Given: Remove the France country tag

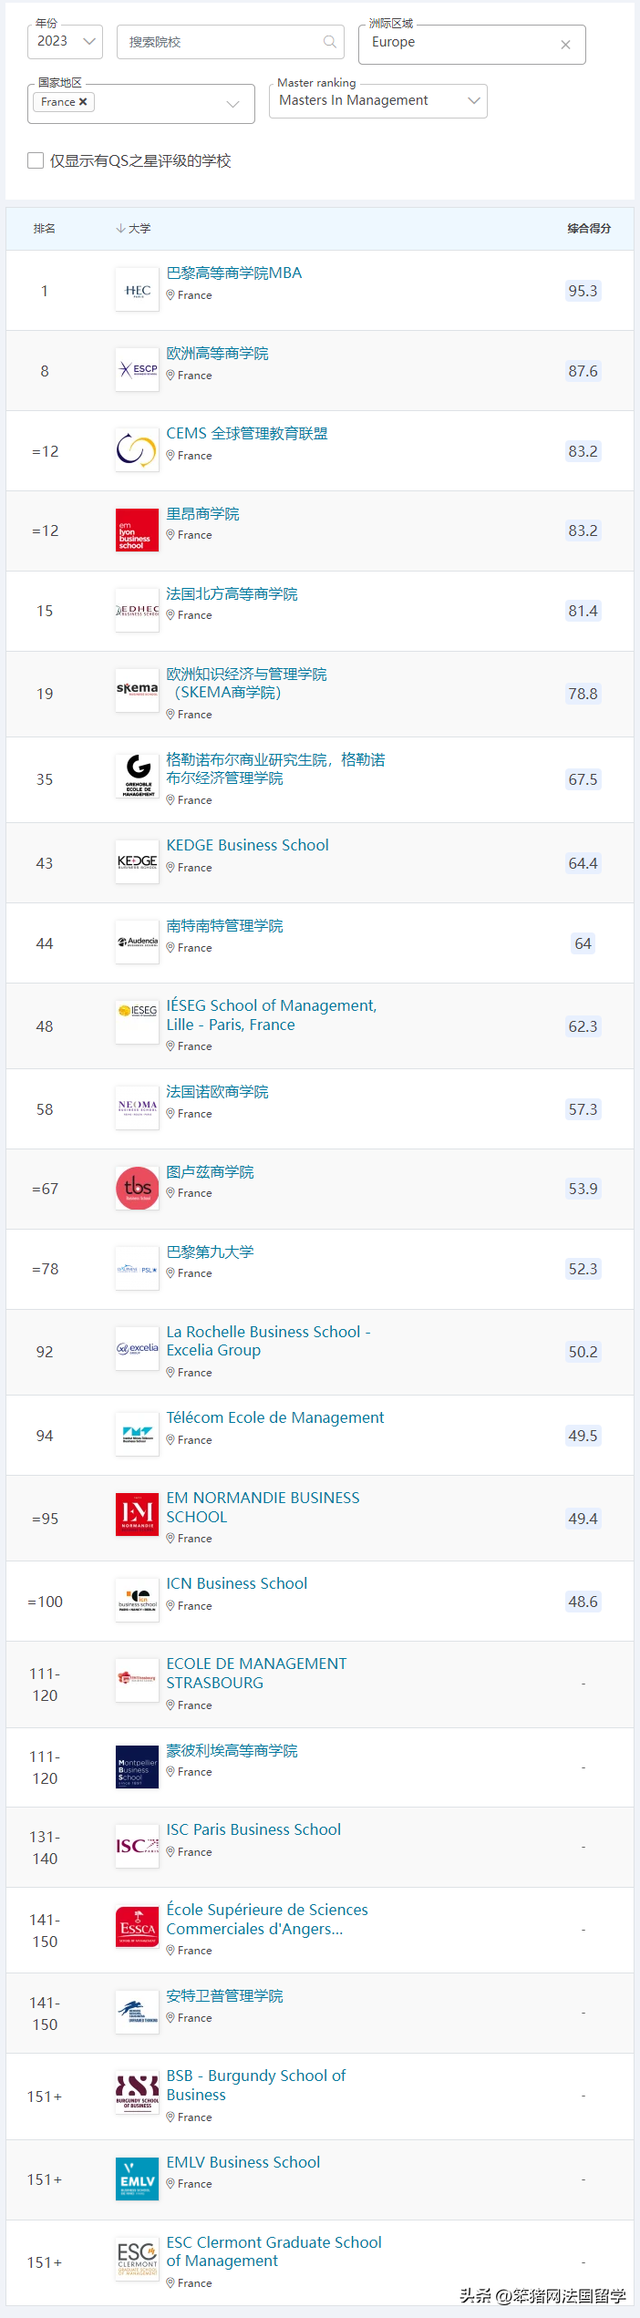Looking at the screenshot, I should (83, 102).
